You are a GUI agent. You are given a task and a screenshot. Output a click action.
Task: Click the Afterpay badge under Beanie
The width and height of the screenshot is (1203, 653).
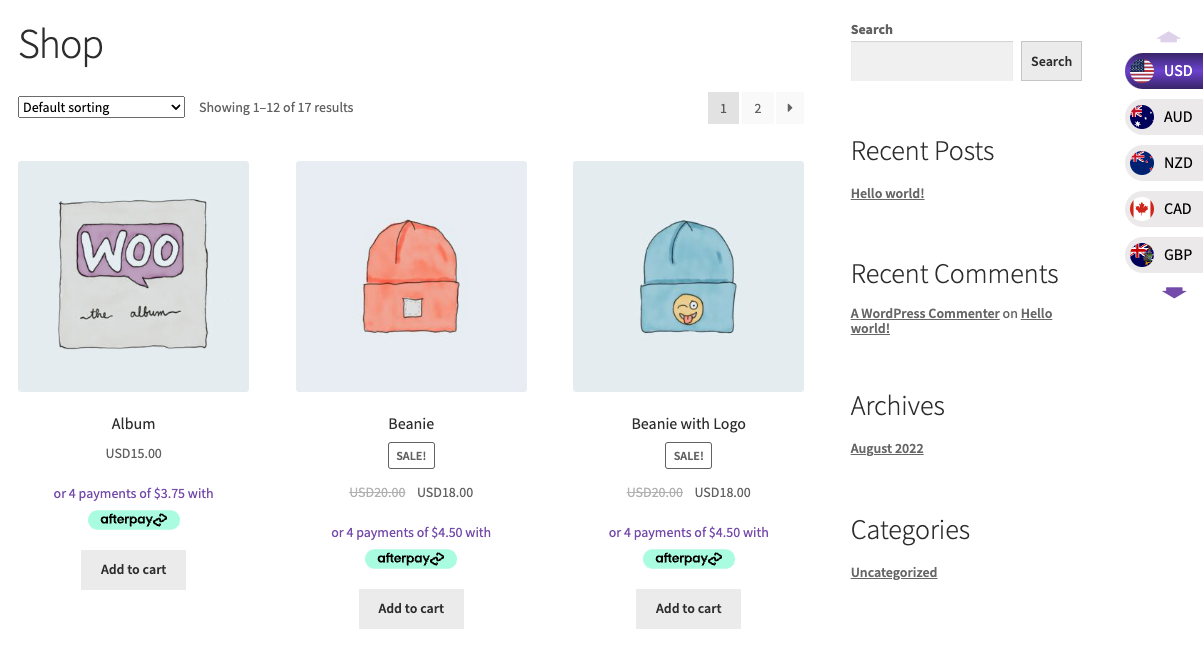411,559
